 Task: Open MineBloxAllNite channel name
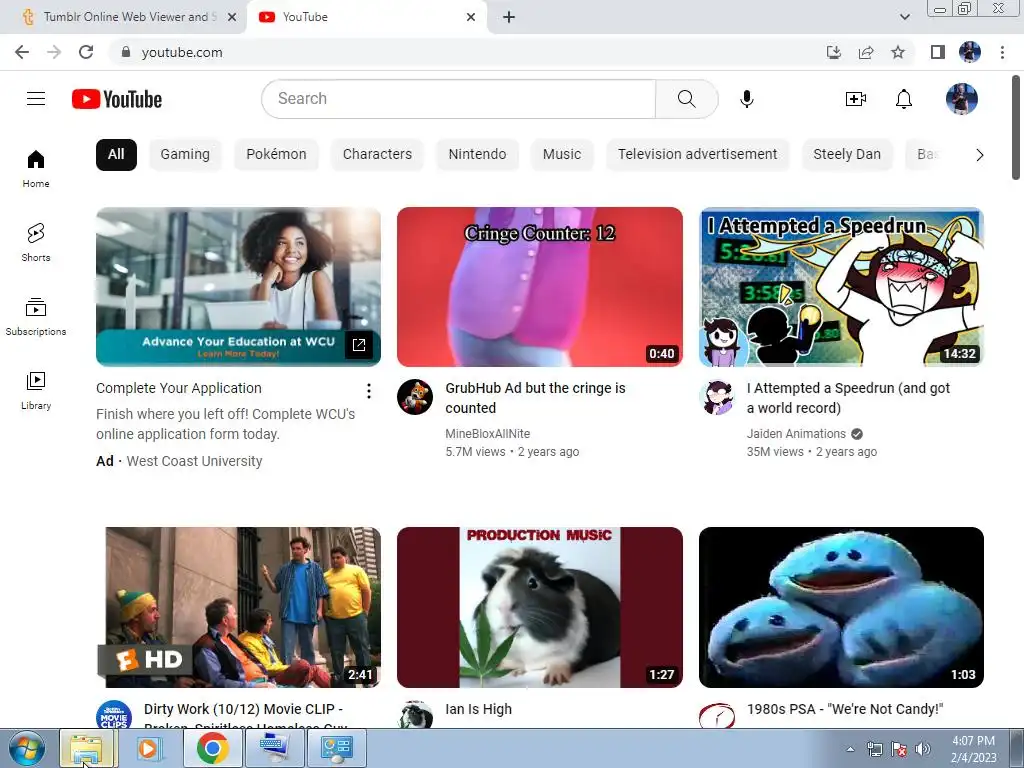pyautogui.click(x=488, y=434)
